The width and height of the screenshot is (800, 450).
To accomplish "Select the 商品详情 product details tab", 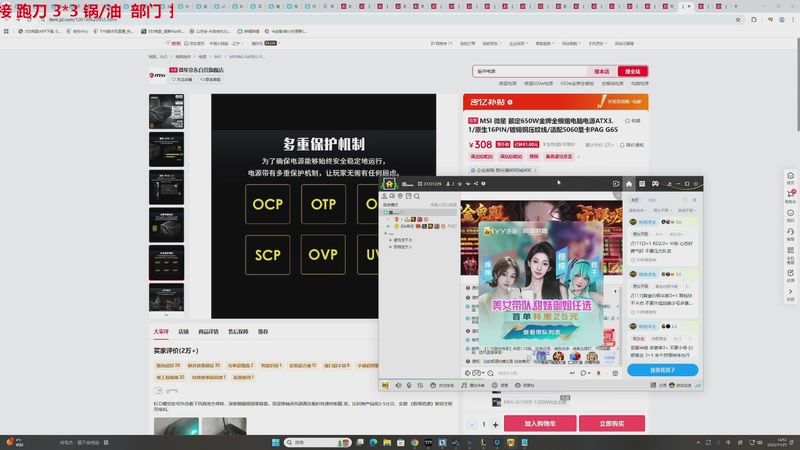I will (208, 332).
